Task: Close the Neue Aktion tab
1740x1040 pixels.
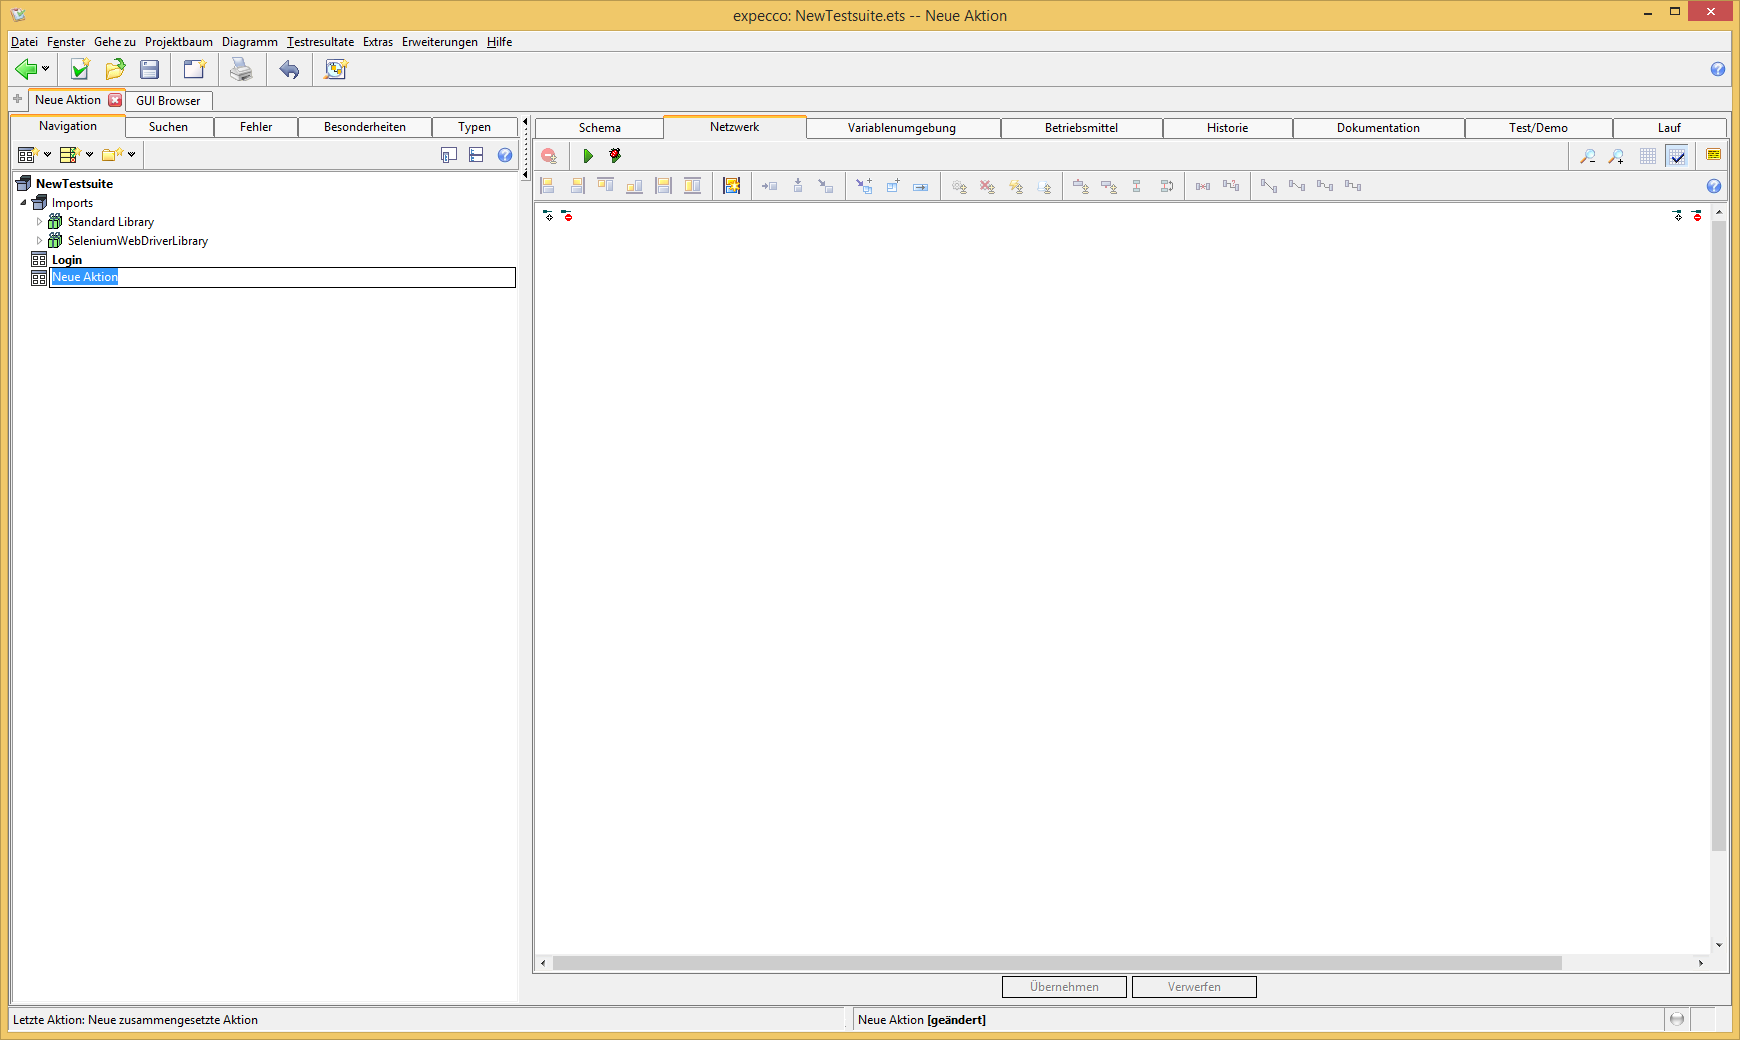Action: click(115, 100)
